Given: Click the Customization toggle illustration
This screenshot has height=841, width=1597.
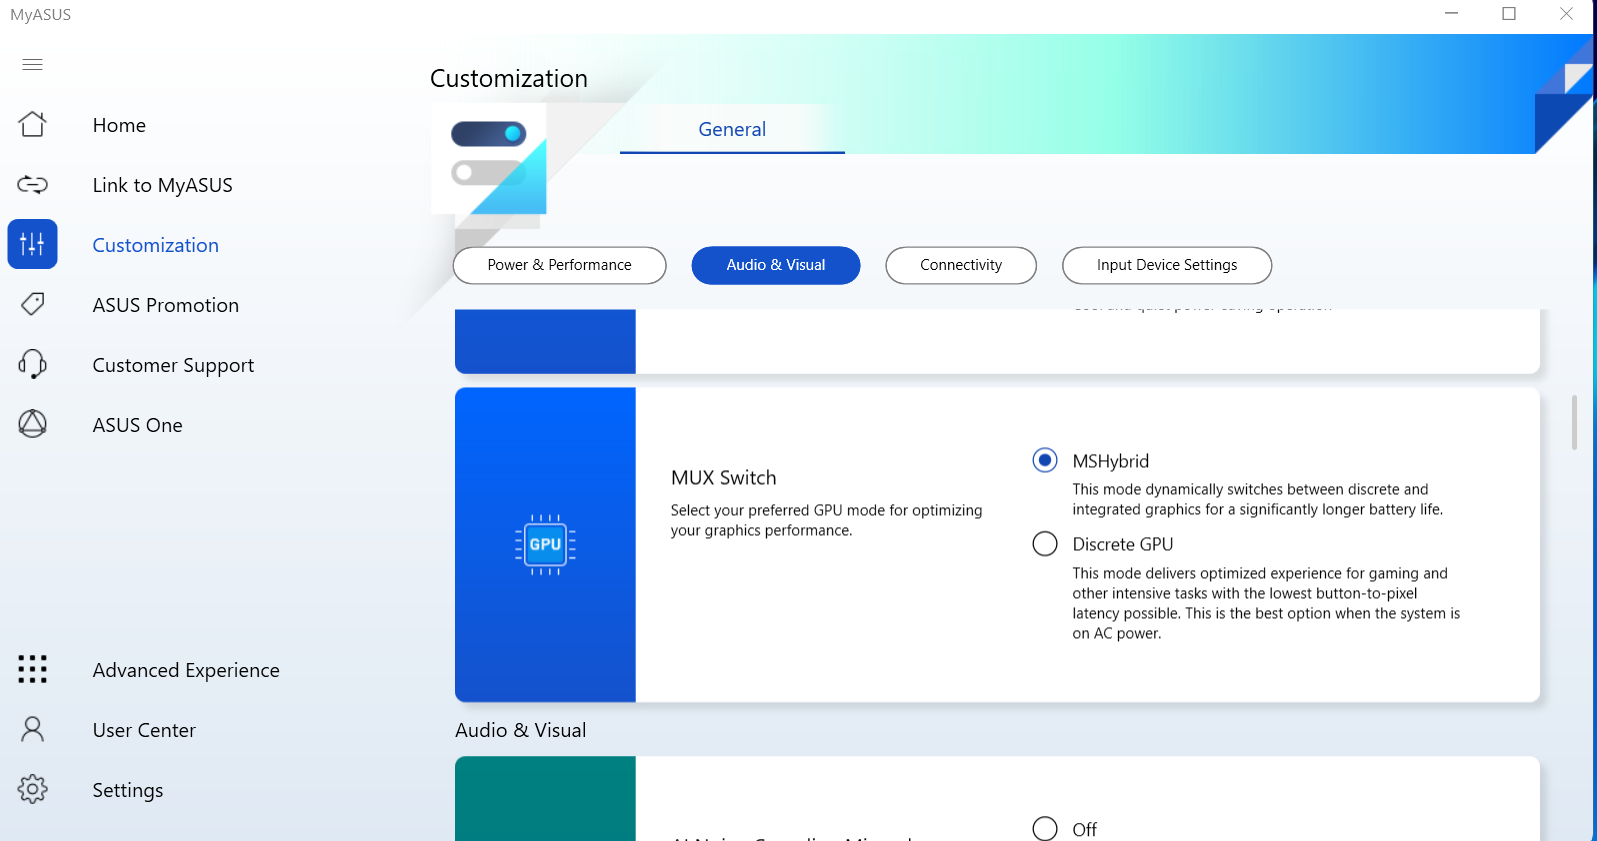Looking at the screenshot, I should (489, 159).
